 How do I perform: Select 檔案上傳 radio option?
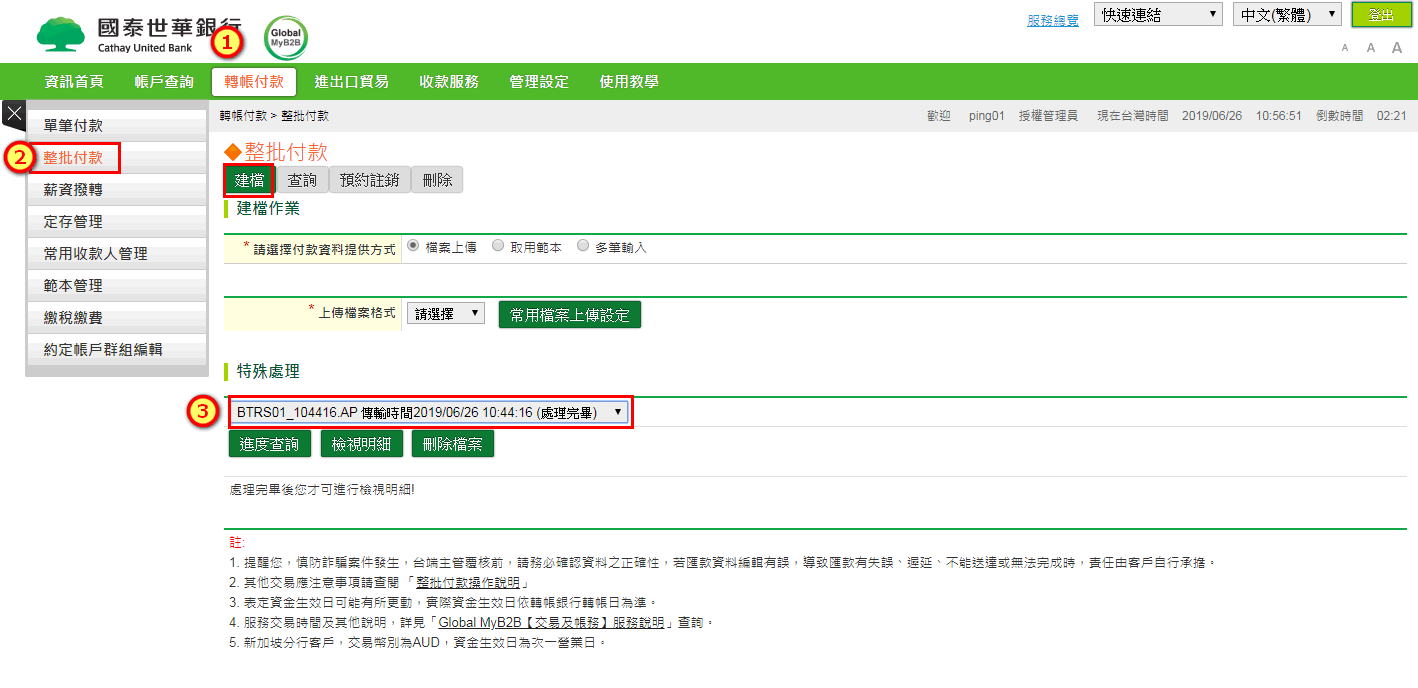tap(413, 246)
